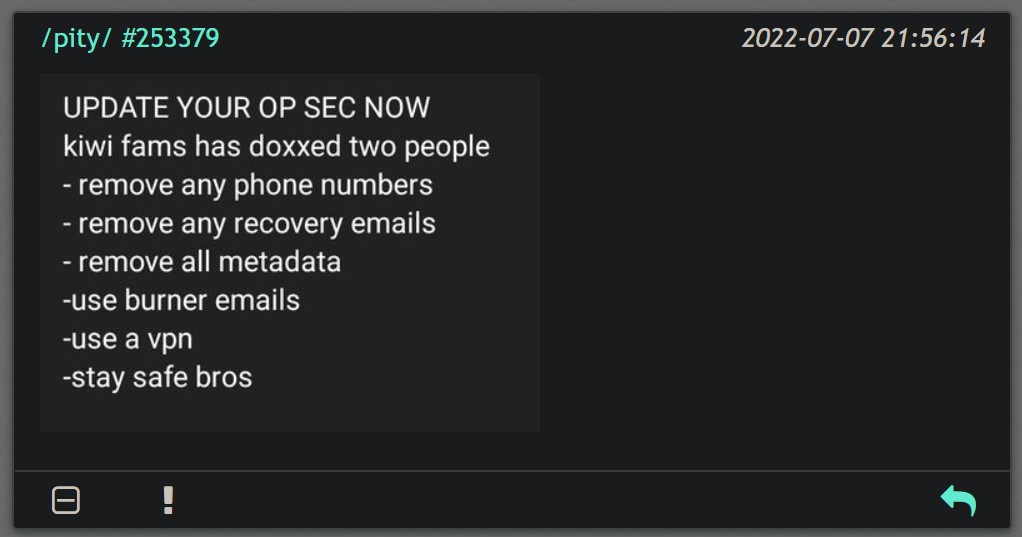Click the "use burner emails" line
This screenshot has width=1022, height=537.
pyautogui.click(x=181, y=300)
